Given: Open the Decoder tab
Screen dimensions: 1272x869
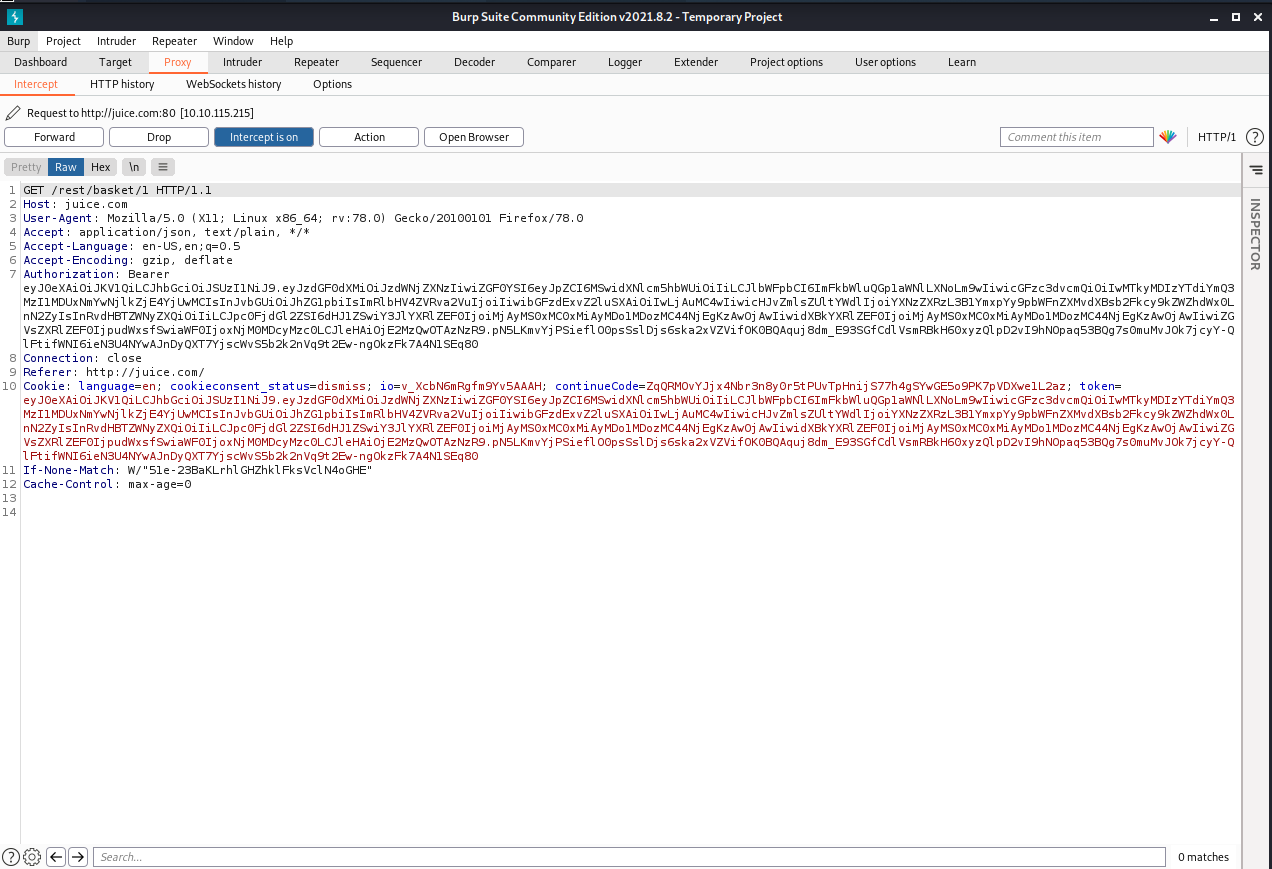Looking at the screenshot, I should [x=474, y=62].
